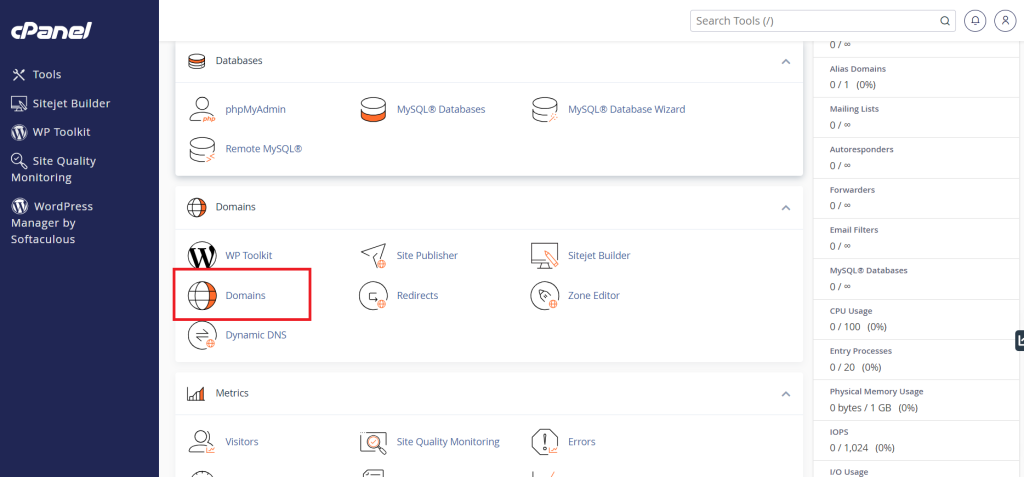Collapse the Domains section chevron
This screenshot has height=477, width=1024.
pos(786,208)
